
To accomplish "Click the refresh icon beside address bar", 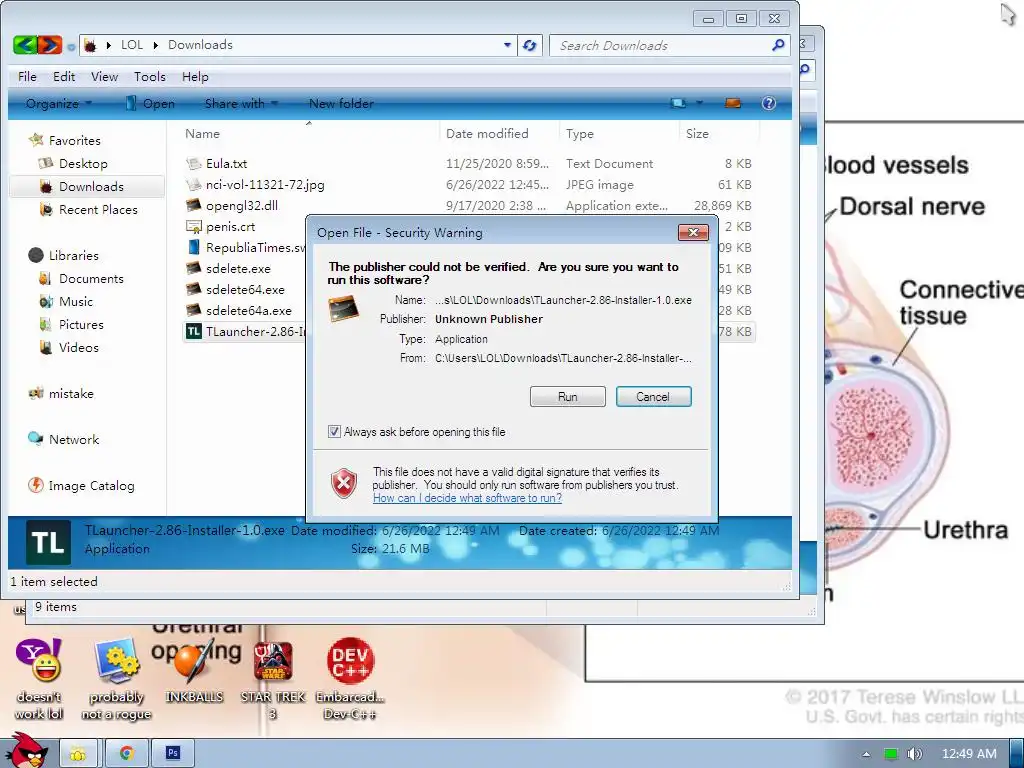I will coord(530,46).
